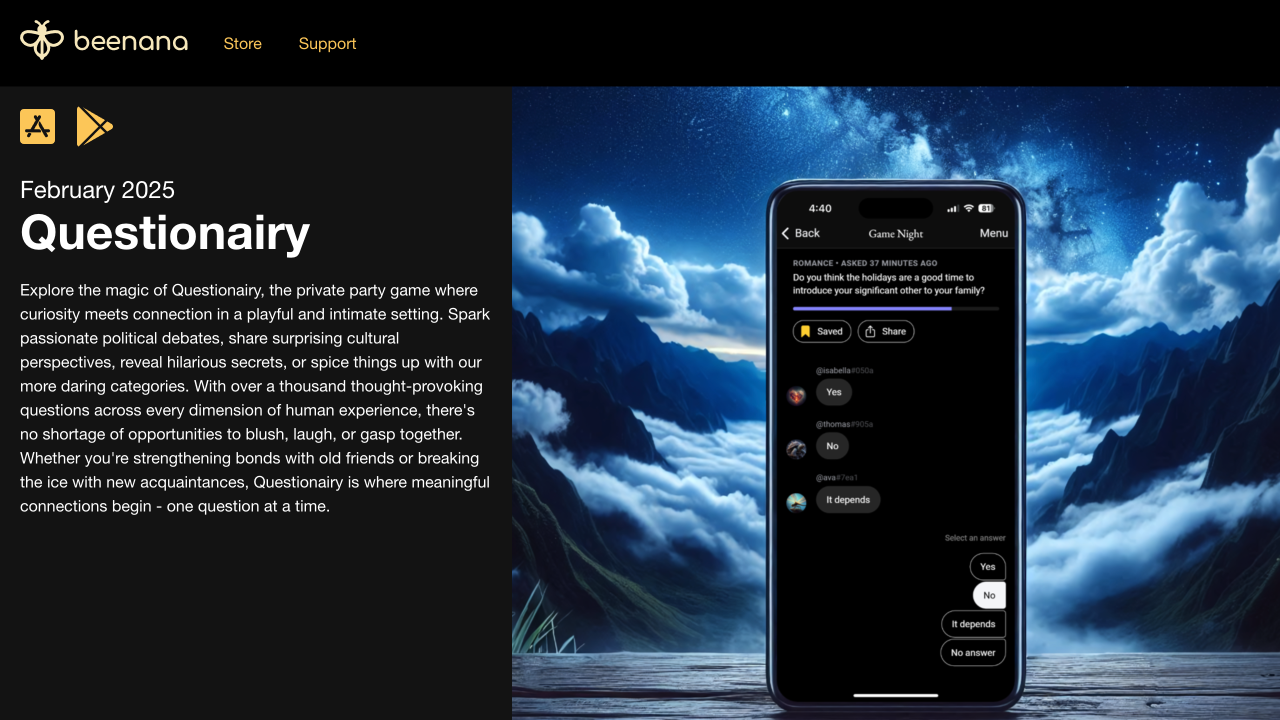Click the Game Night title
The width and height of the screenshot is (1280, 720).
(896, 234)
